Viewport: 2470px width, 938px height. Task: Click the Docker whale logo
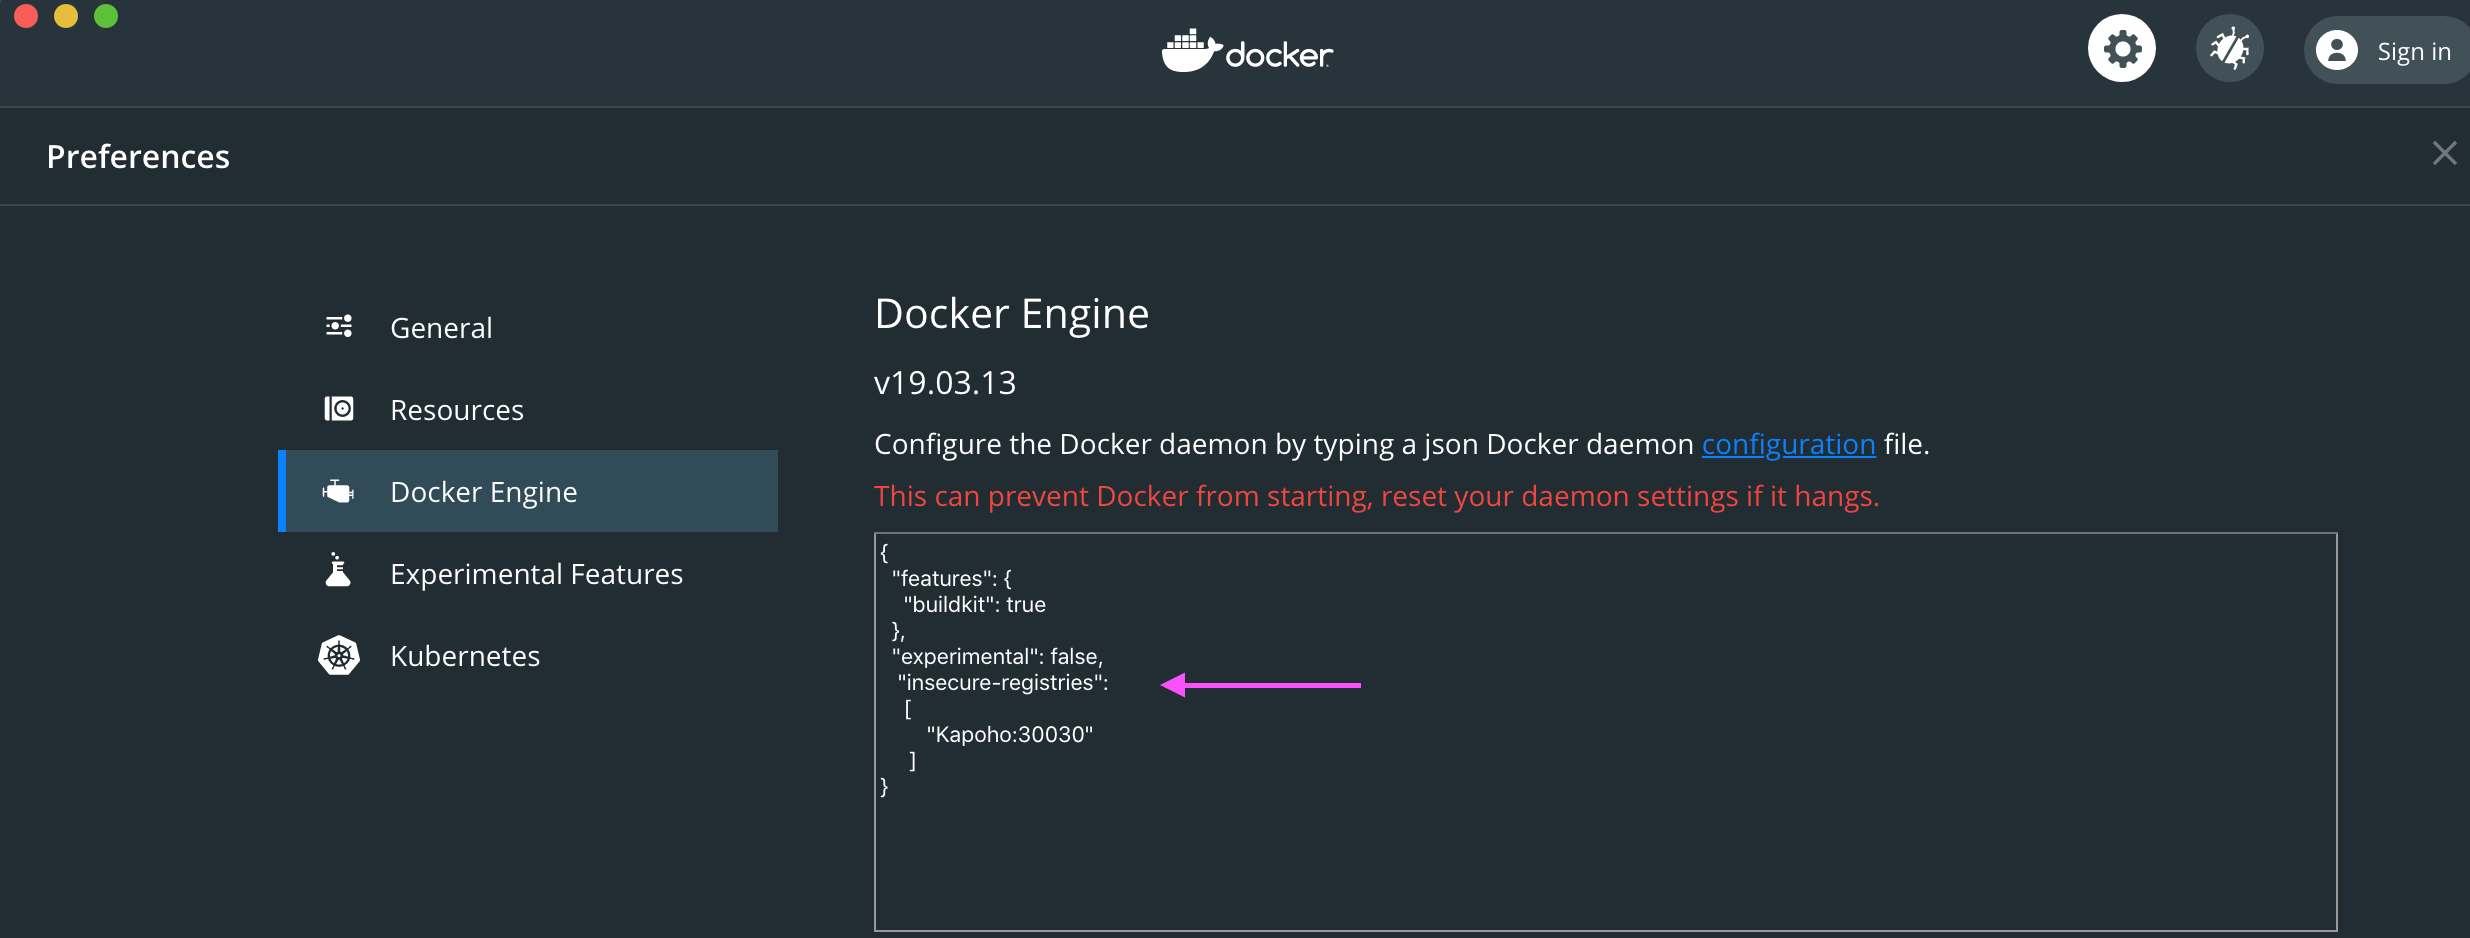[1247, 51]
